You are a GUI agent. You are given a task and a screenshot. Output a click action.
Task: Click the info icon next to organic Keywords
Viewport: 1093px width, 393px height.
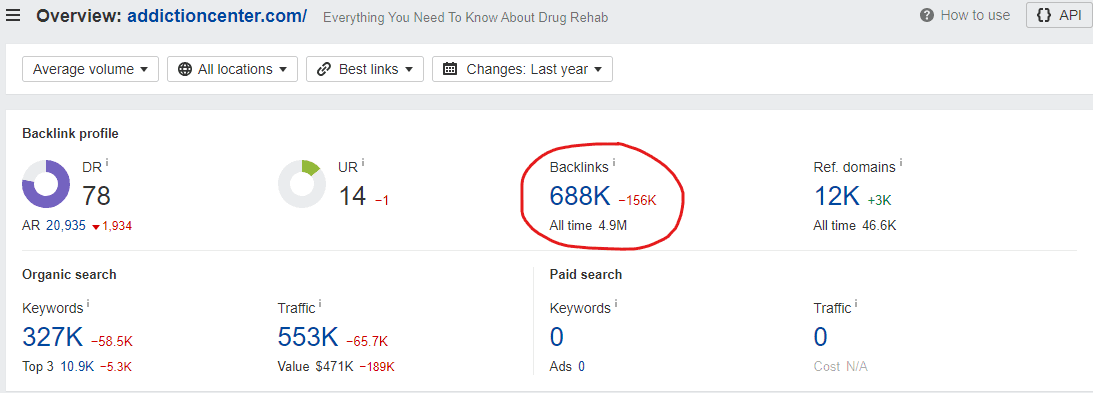88,305
